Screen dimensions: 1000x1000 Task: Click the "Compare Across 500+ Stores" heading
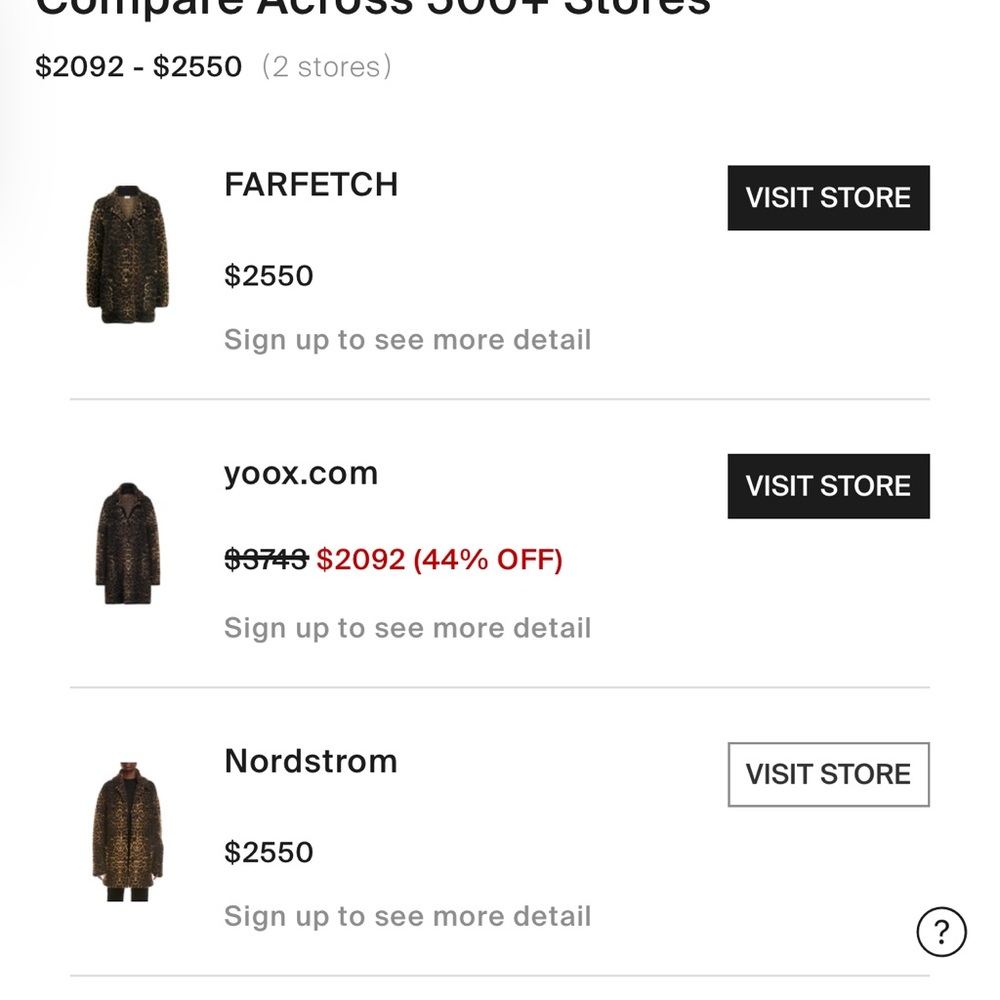point(373,8)
